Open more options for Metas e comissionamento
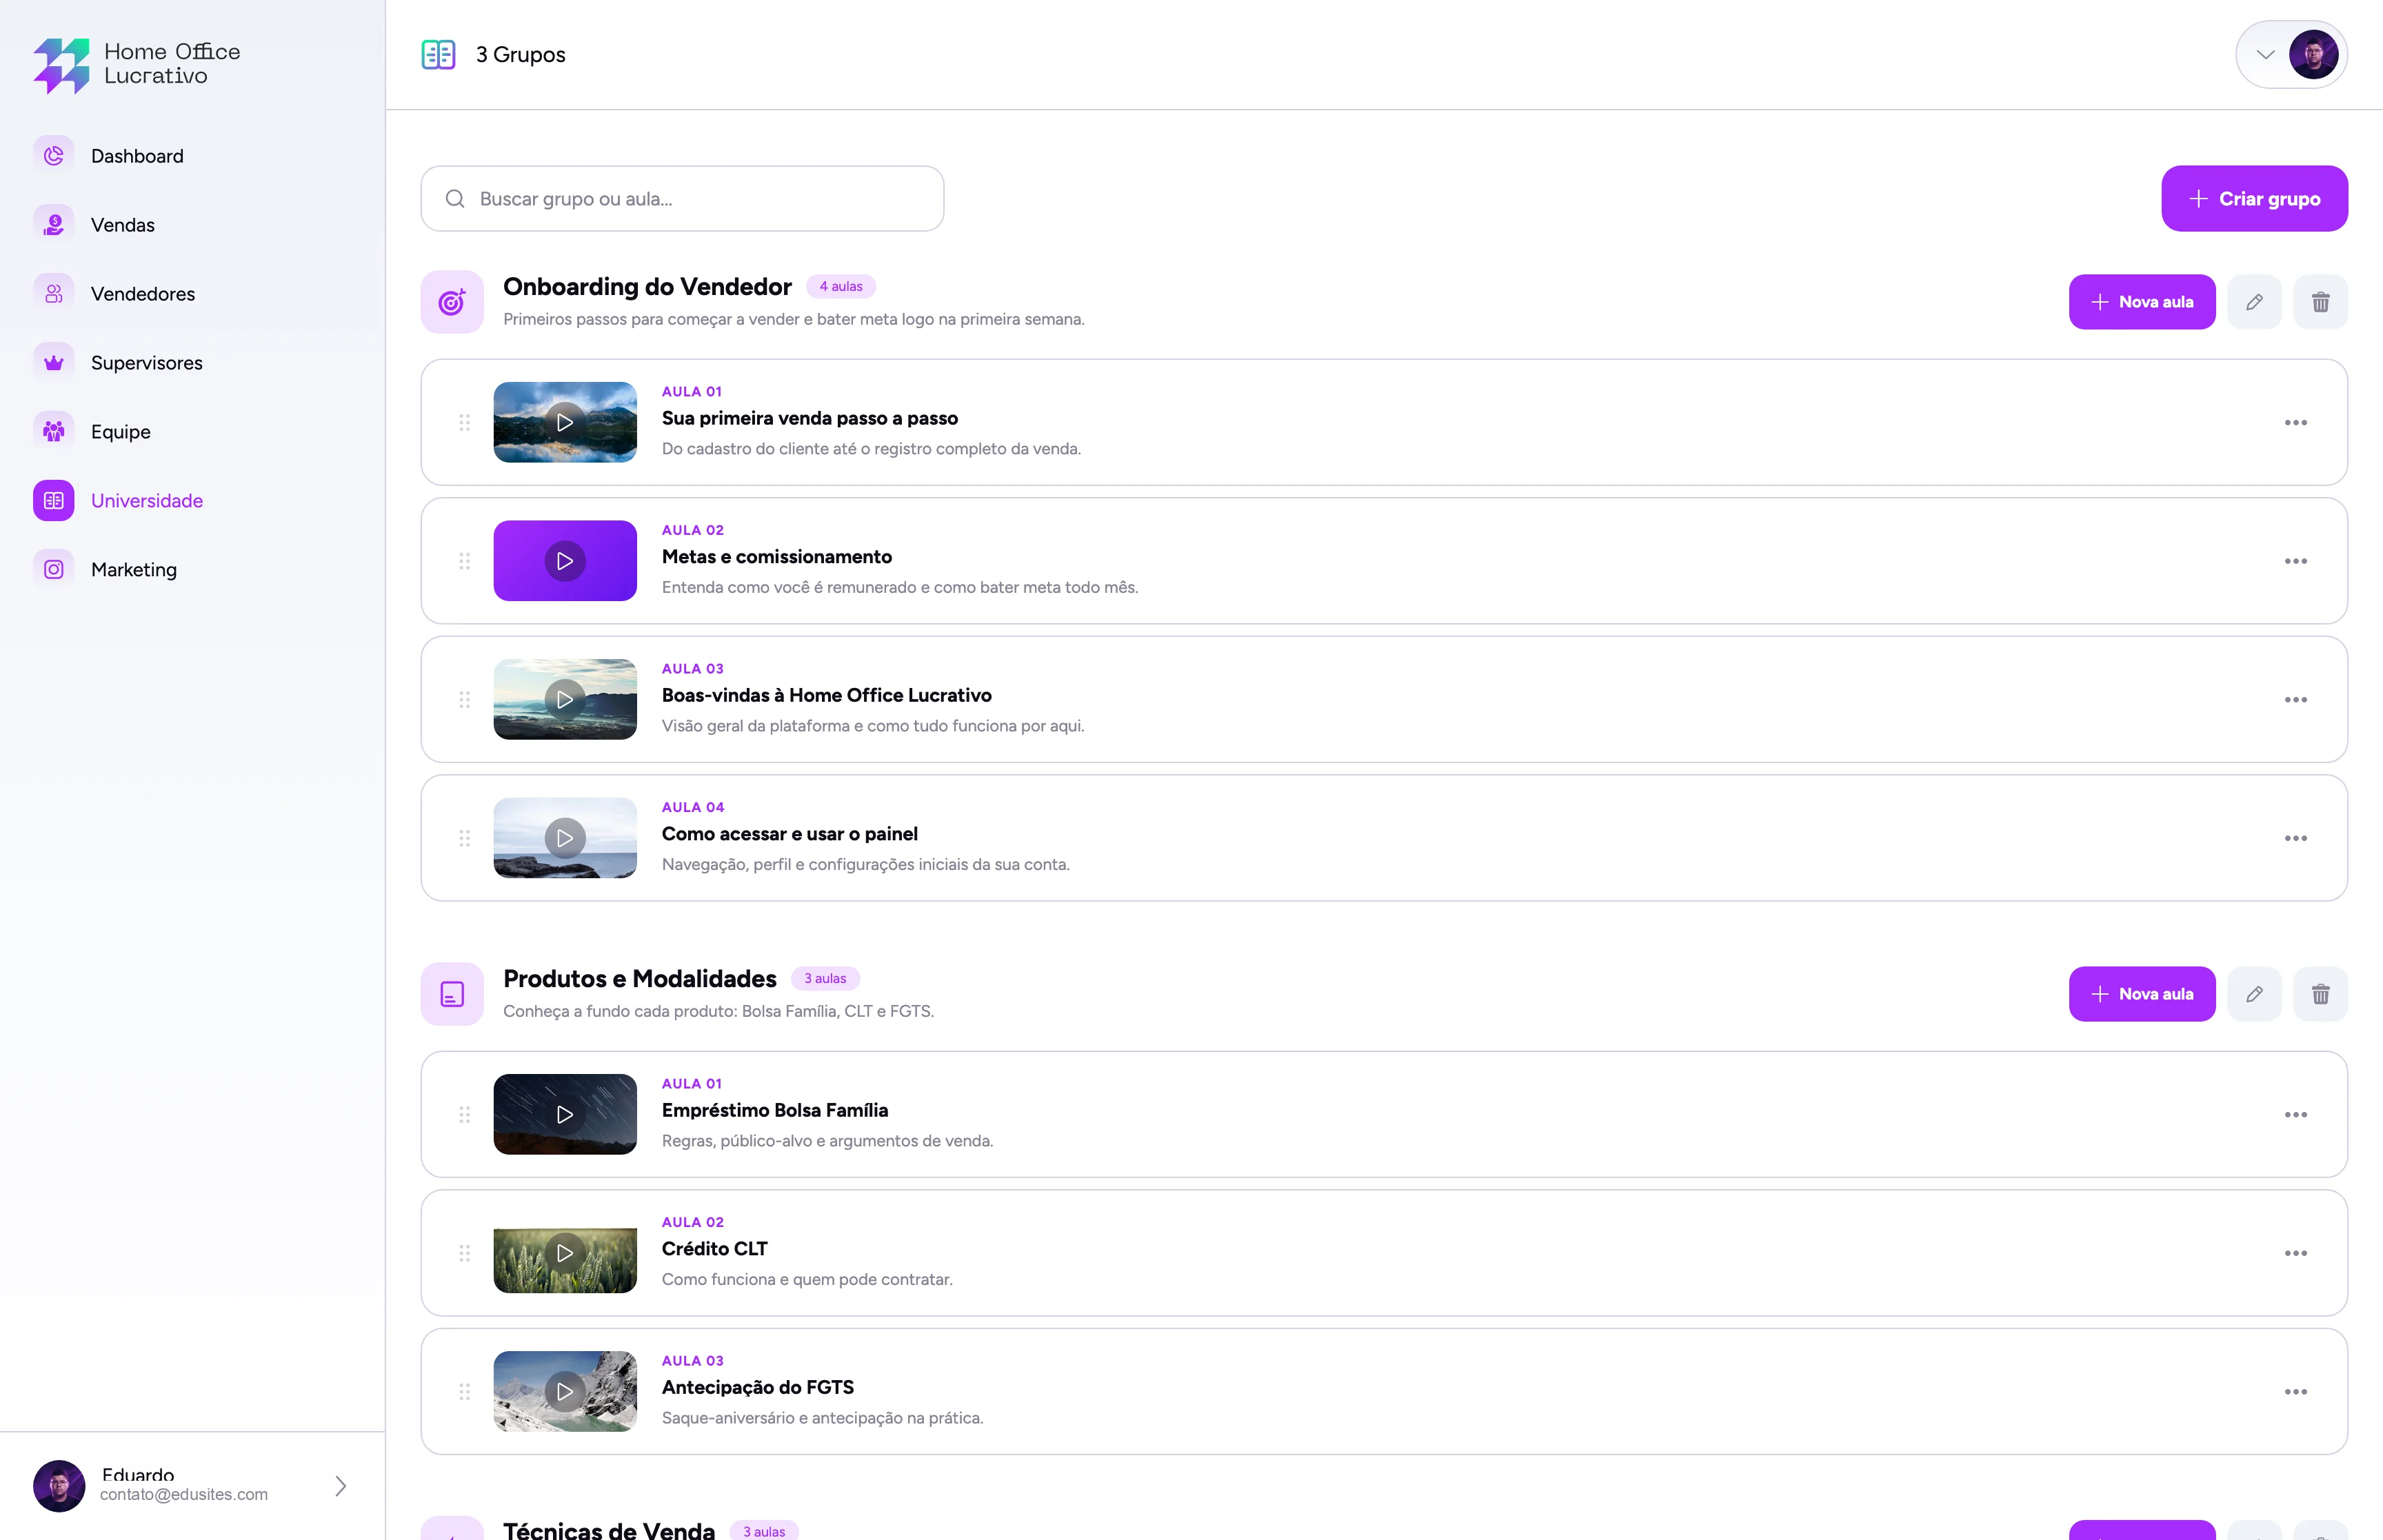 pos(2295,561)
